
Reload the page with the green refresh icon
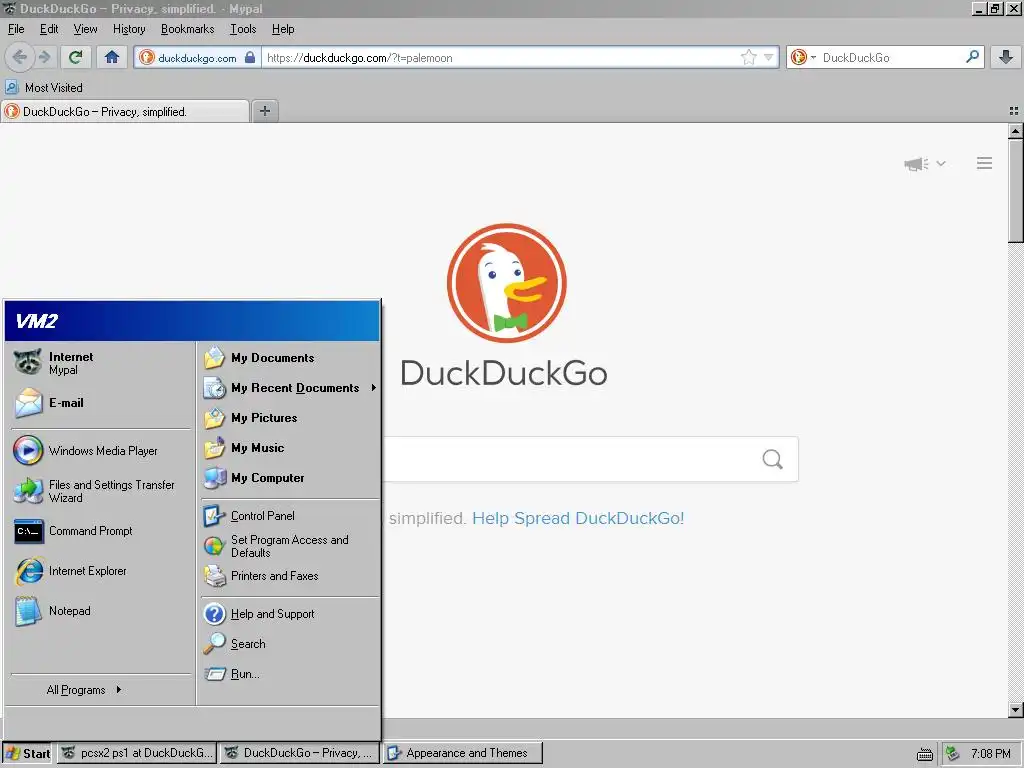(x=76, y=57)
